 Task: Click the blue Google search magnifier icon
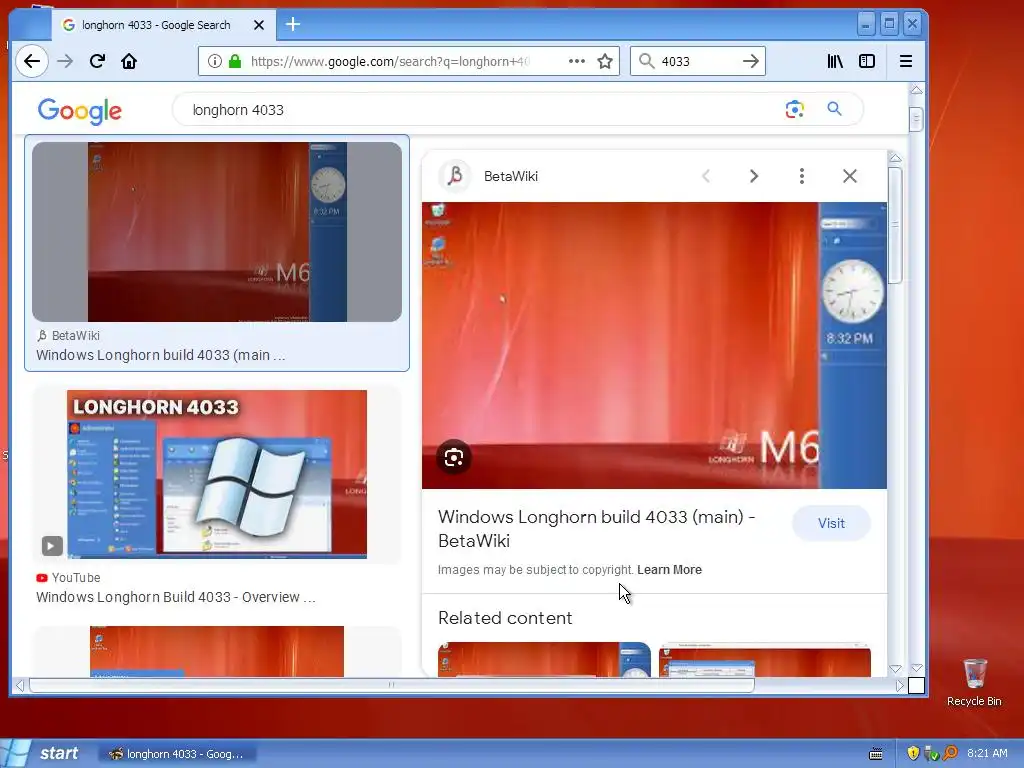click(x=834, y=109)
